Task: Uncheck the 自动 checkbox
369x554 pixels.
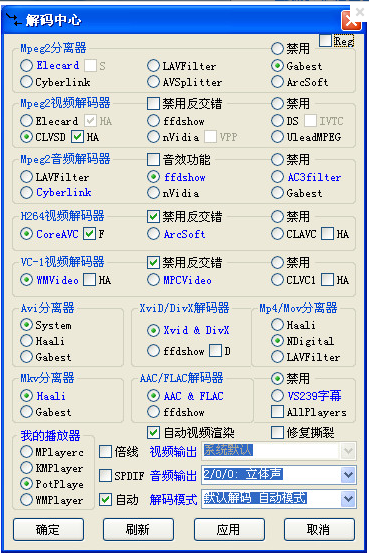Action: click(x=105, y=500)
